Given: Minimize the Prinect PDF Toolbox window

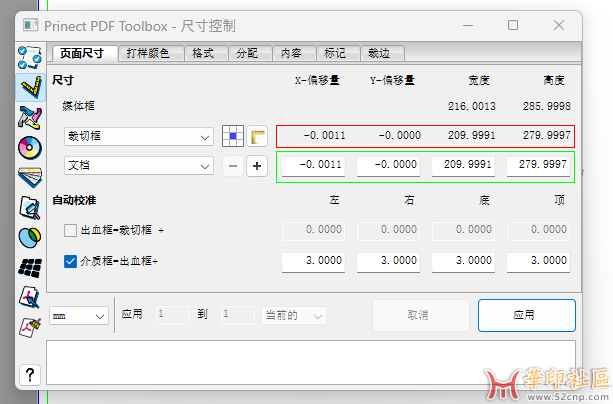Looking at the screenshot, I should tap(468, 25).
